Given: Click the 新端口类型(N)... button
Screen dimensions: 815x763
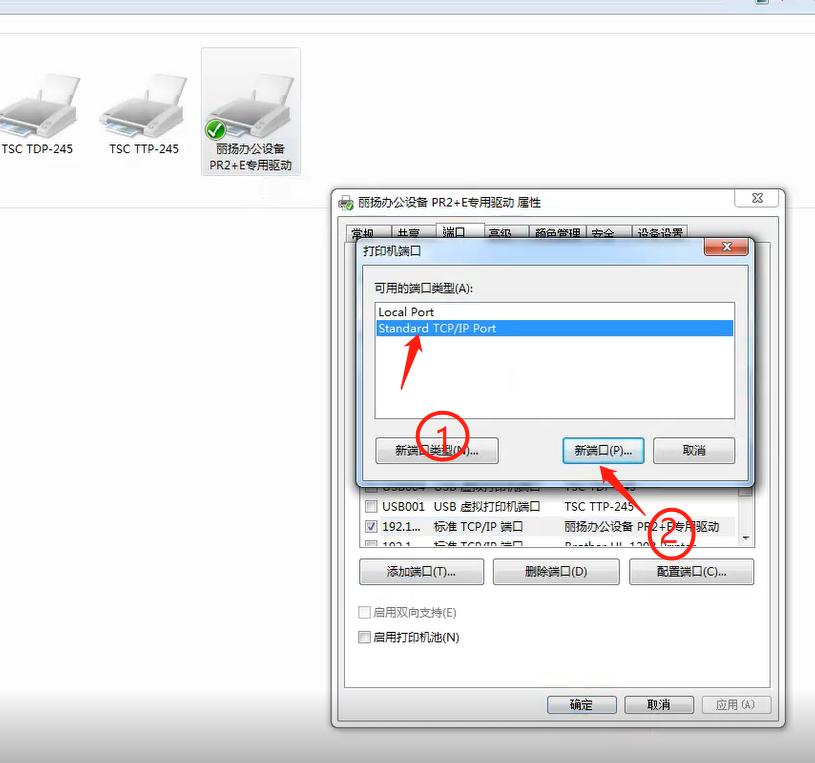Looking at the screenshot, I should click(x=437, y=451).
